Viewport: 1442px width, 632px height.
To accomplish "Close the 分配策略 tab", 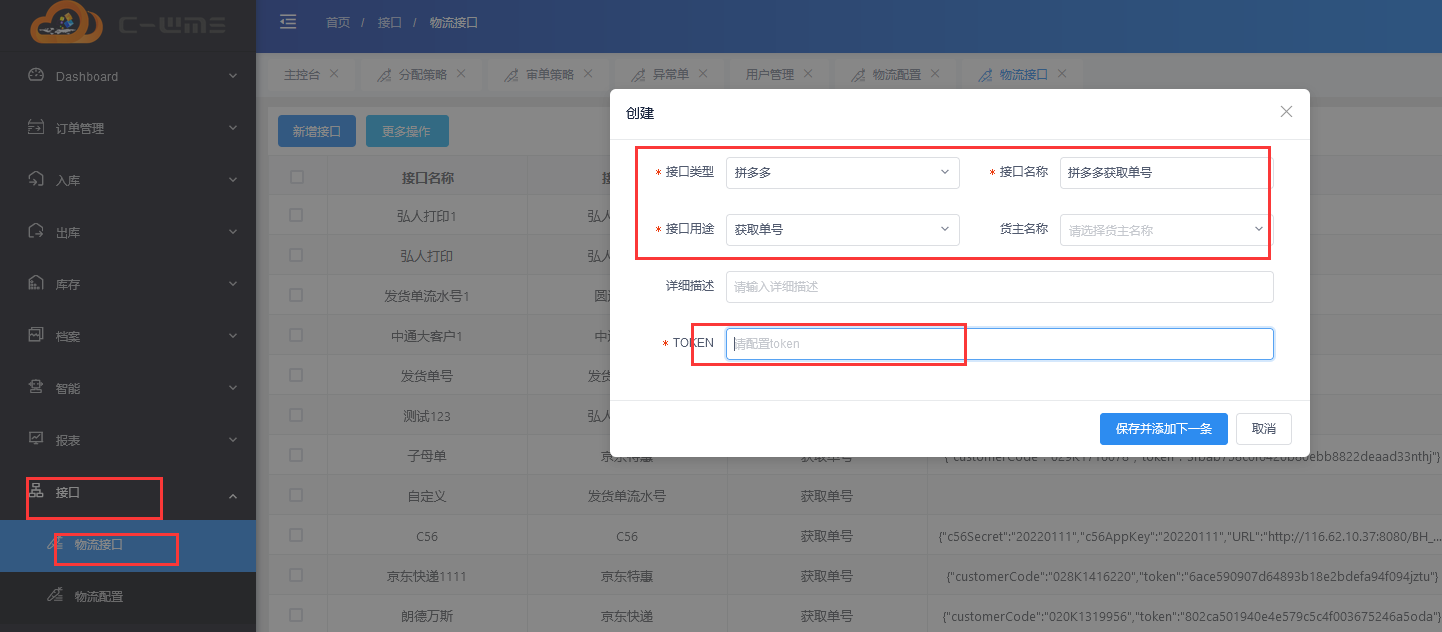I will [462, 73].
